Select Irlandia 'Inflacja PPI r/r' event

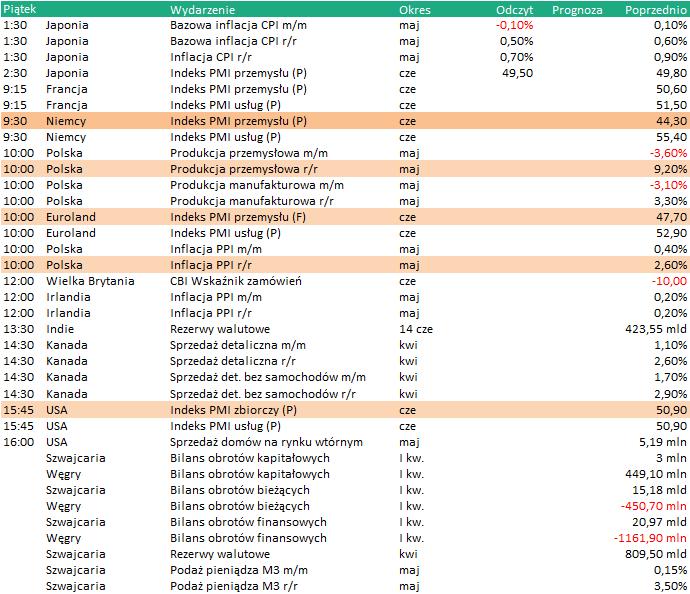tap(211, 313)
